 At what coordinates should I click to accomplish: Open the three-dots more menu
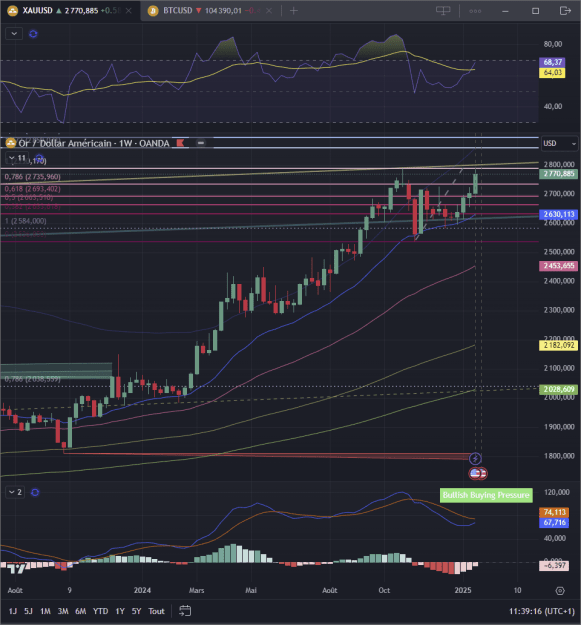coord(475,11)
